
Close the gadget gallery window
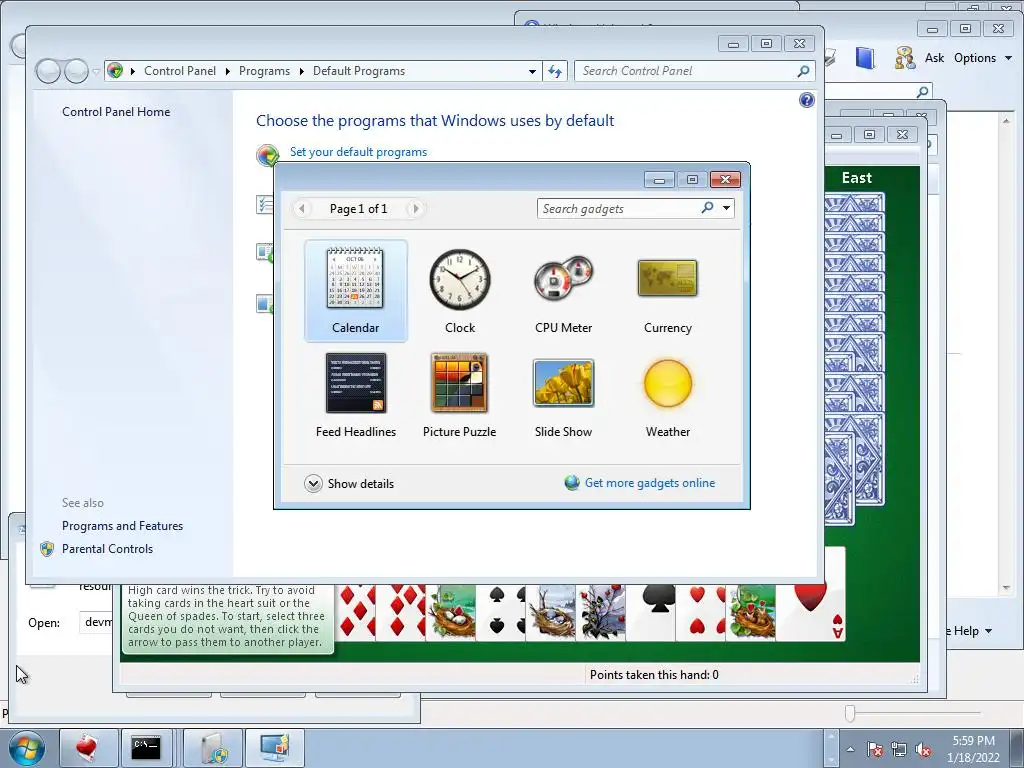[x=725, y=180]
